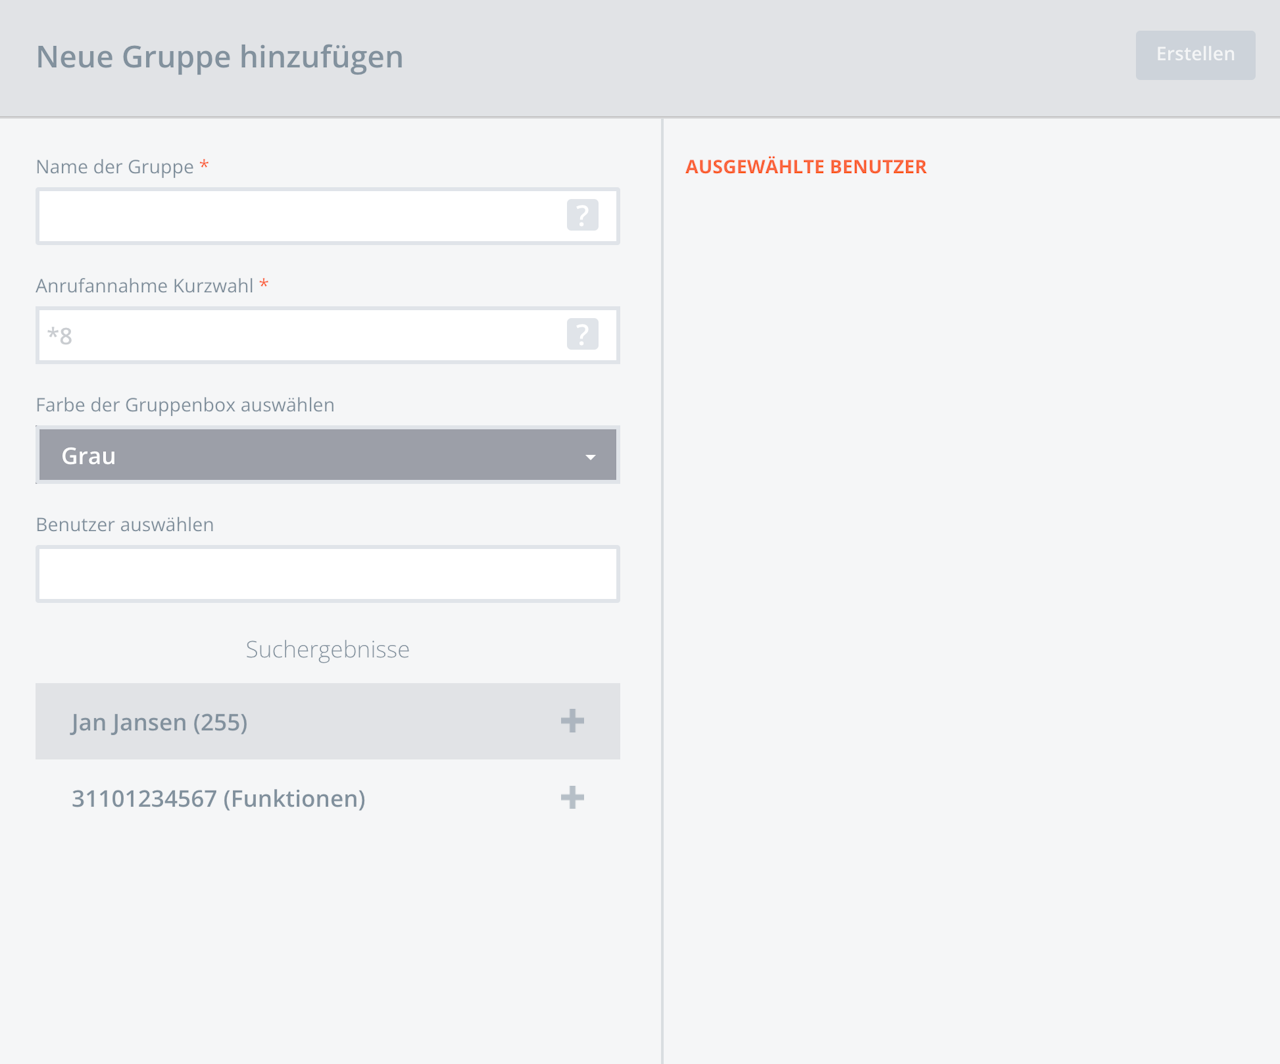Click the Benutzer auswählen label
The height and width of the screenshot is (1064, 1280).
[x=125, y=525]
